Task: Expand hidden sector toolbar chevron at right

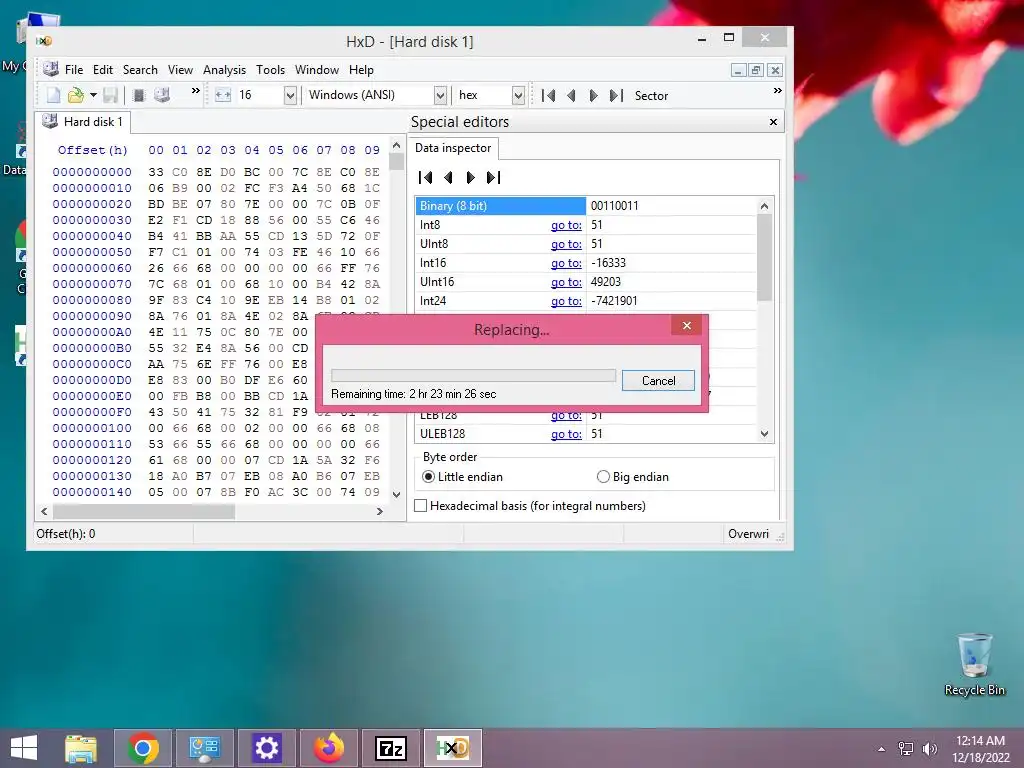Action: [777, 91]
